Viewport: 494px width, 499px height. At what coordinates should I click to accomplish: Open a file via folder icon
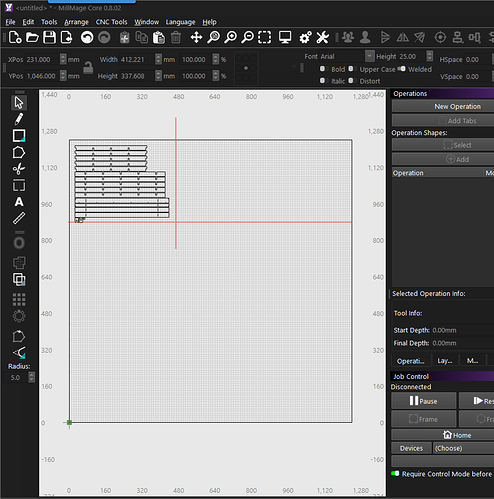tap(32, 37)
